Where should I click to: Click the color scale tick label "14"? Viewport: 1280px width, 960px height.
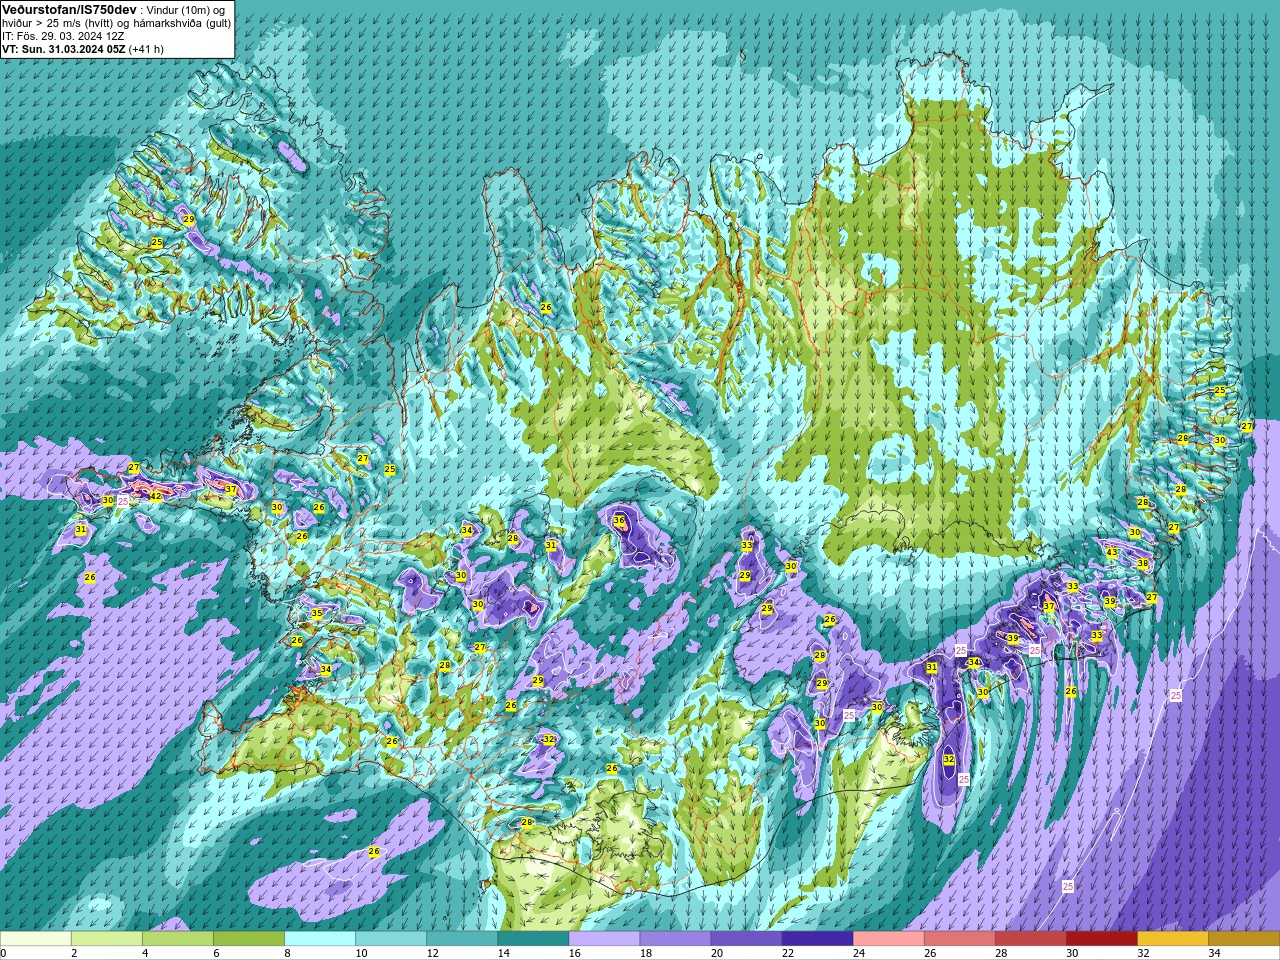click(x=503, y=953)
